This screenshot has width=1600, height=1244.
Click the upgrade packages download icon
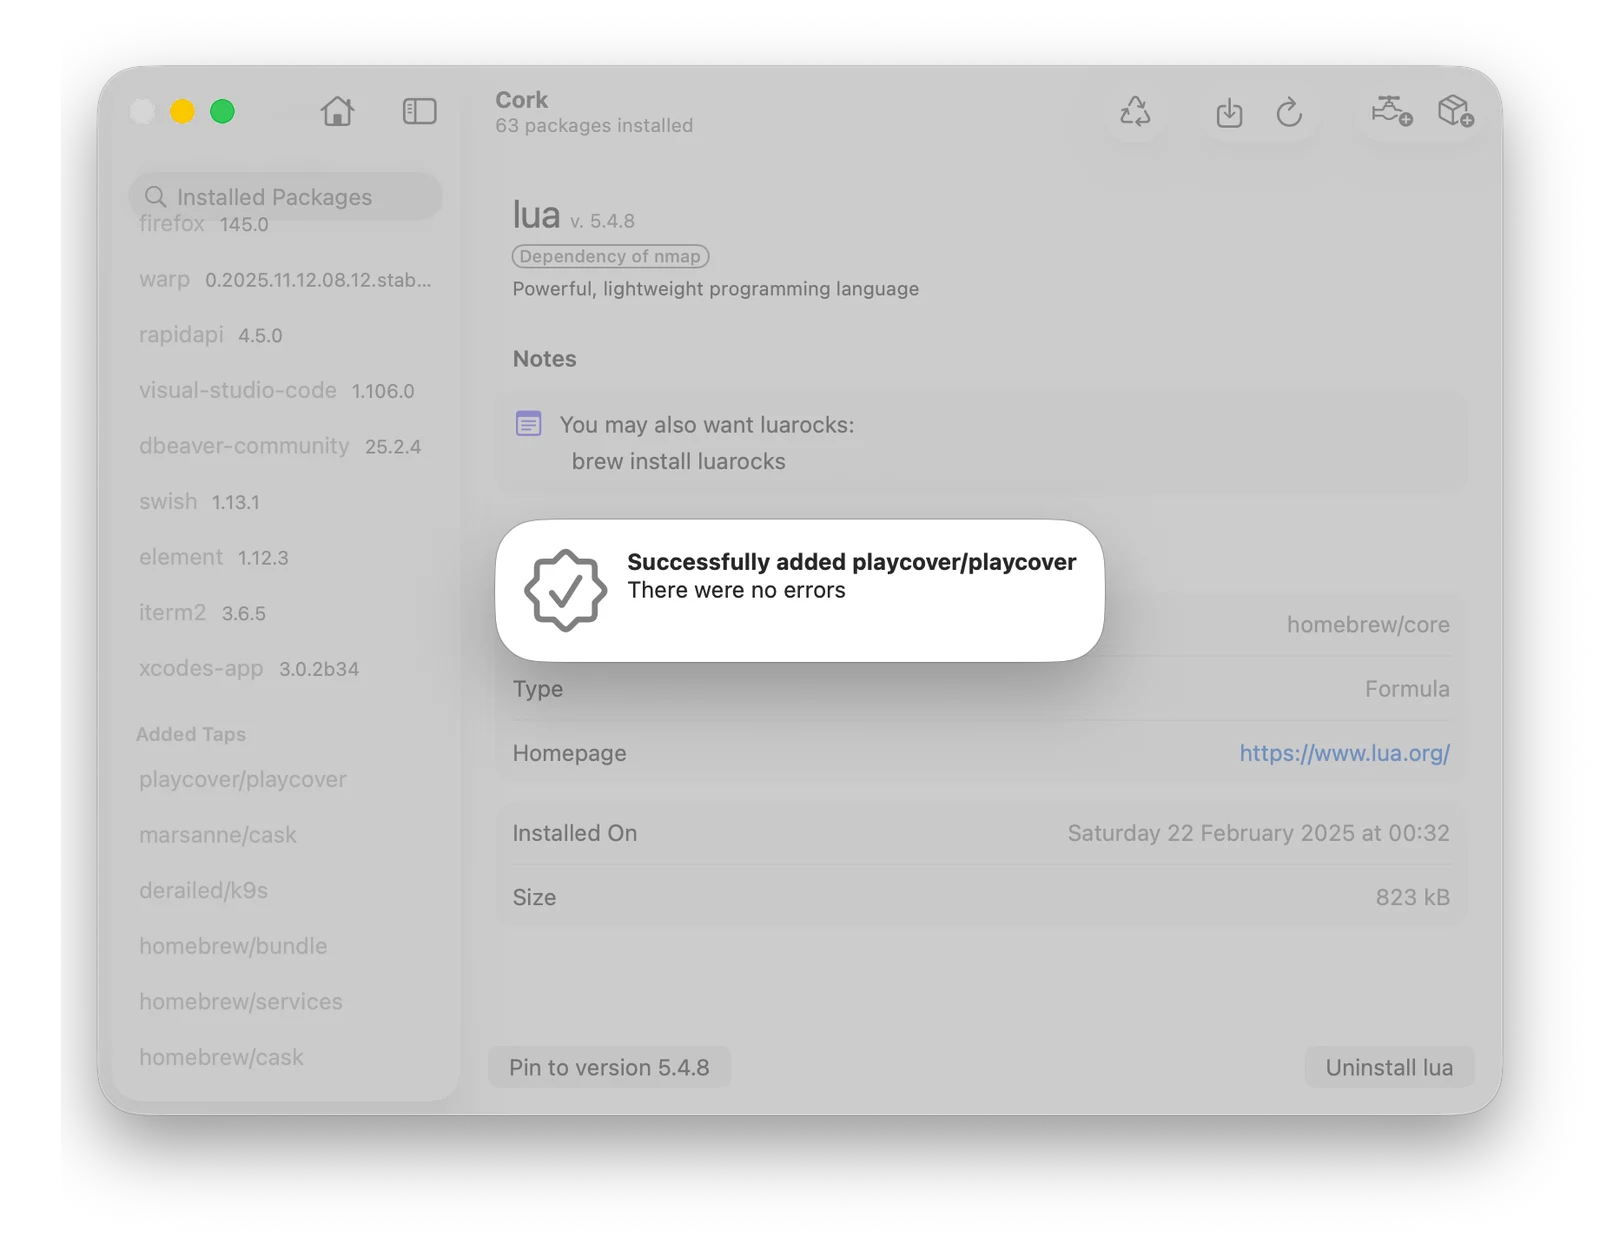point(1229,112)
